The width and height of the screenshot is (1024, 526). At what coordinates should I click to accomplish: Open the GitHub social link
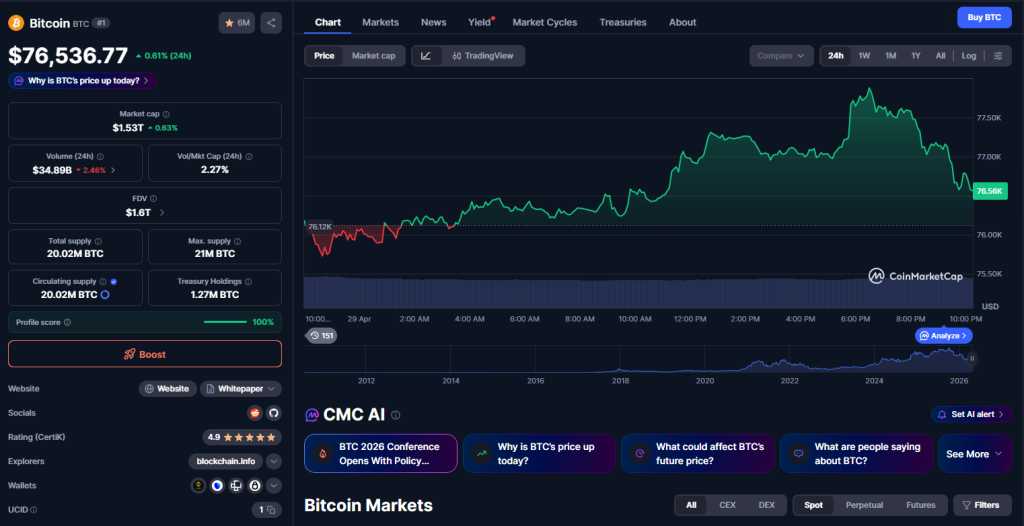[x=272, y=412]
